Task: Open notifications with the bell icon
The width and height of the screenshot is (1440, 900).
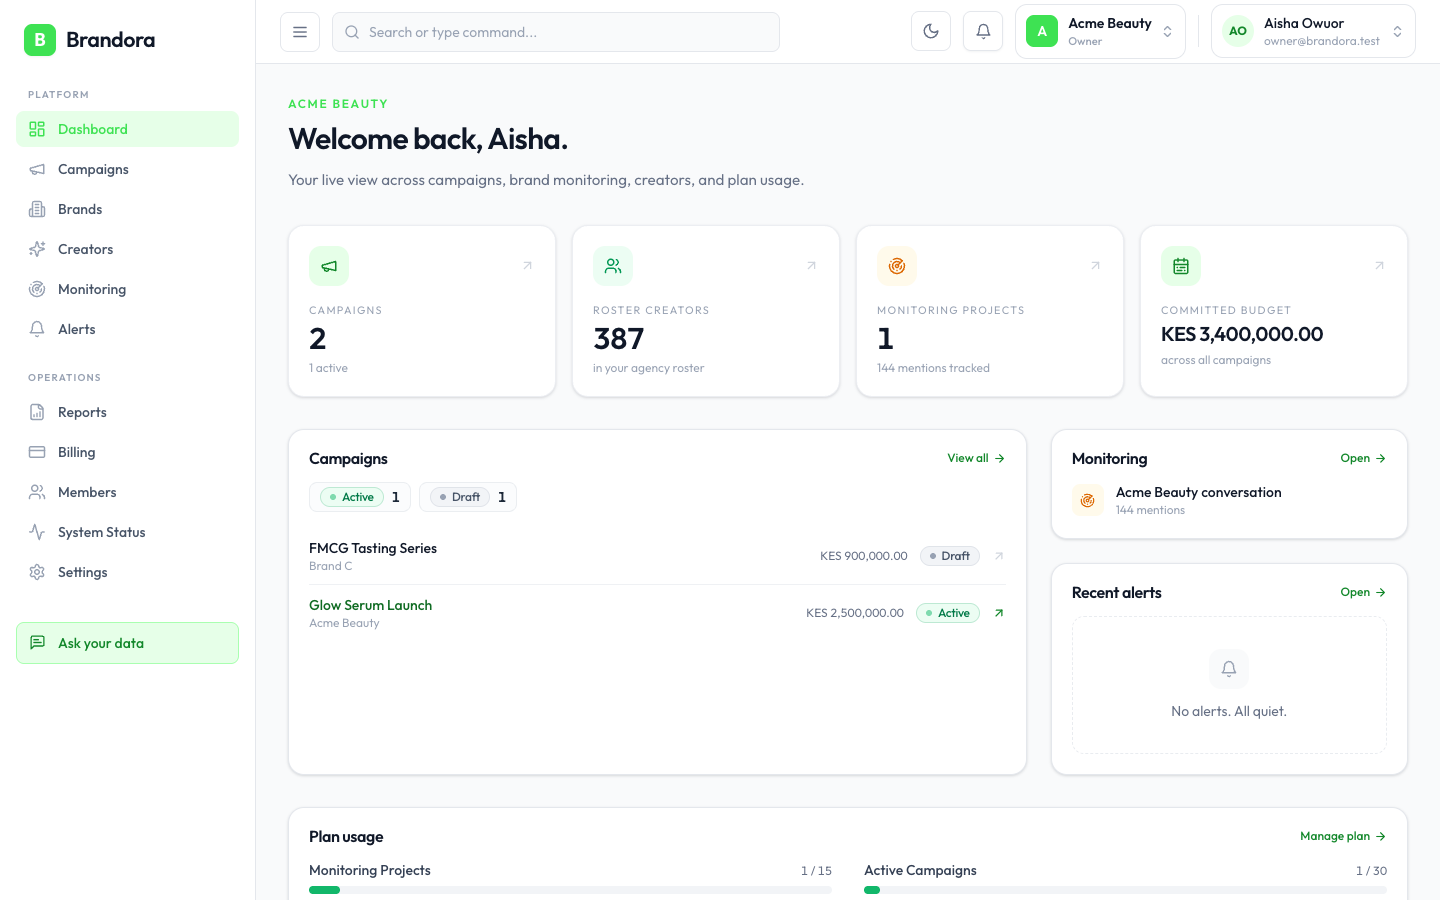Action: pos(983,31)
